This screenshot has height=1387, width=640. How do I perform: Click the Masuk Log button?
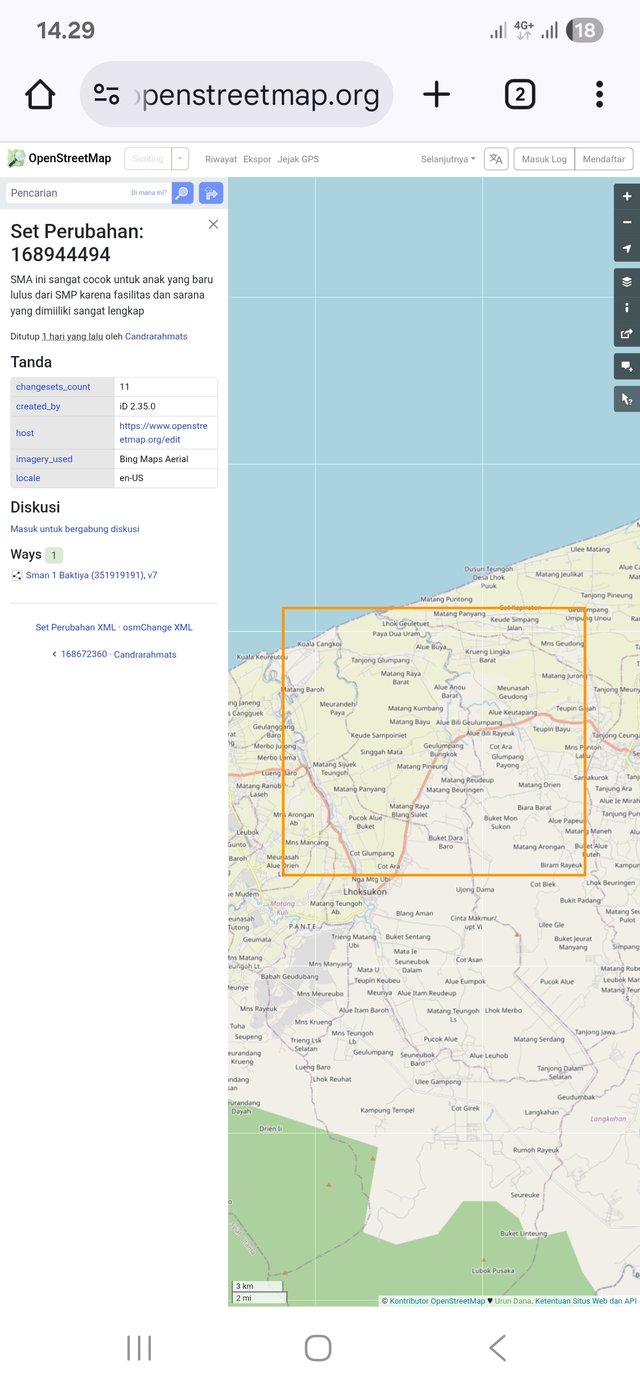tap(544, 158)
